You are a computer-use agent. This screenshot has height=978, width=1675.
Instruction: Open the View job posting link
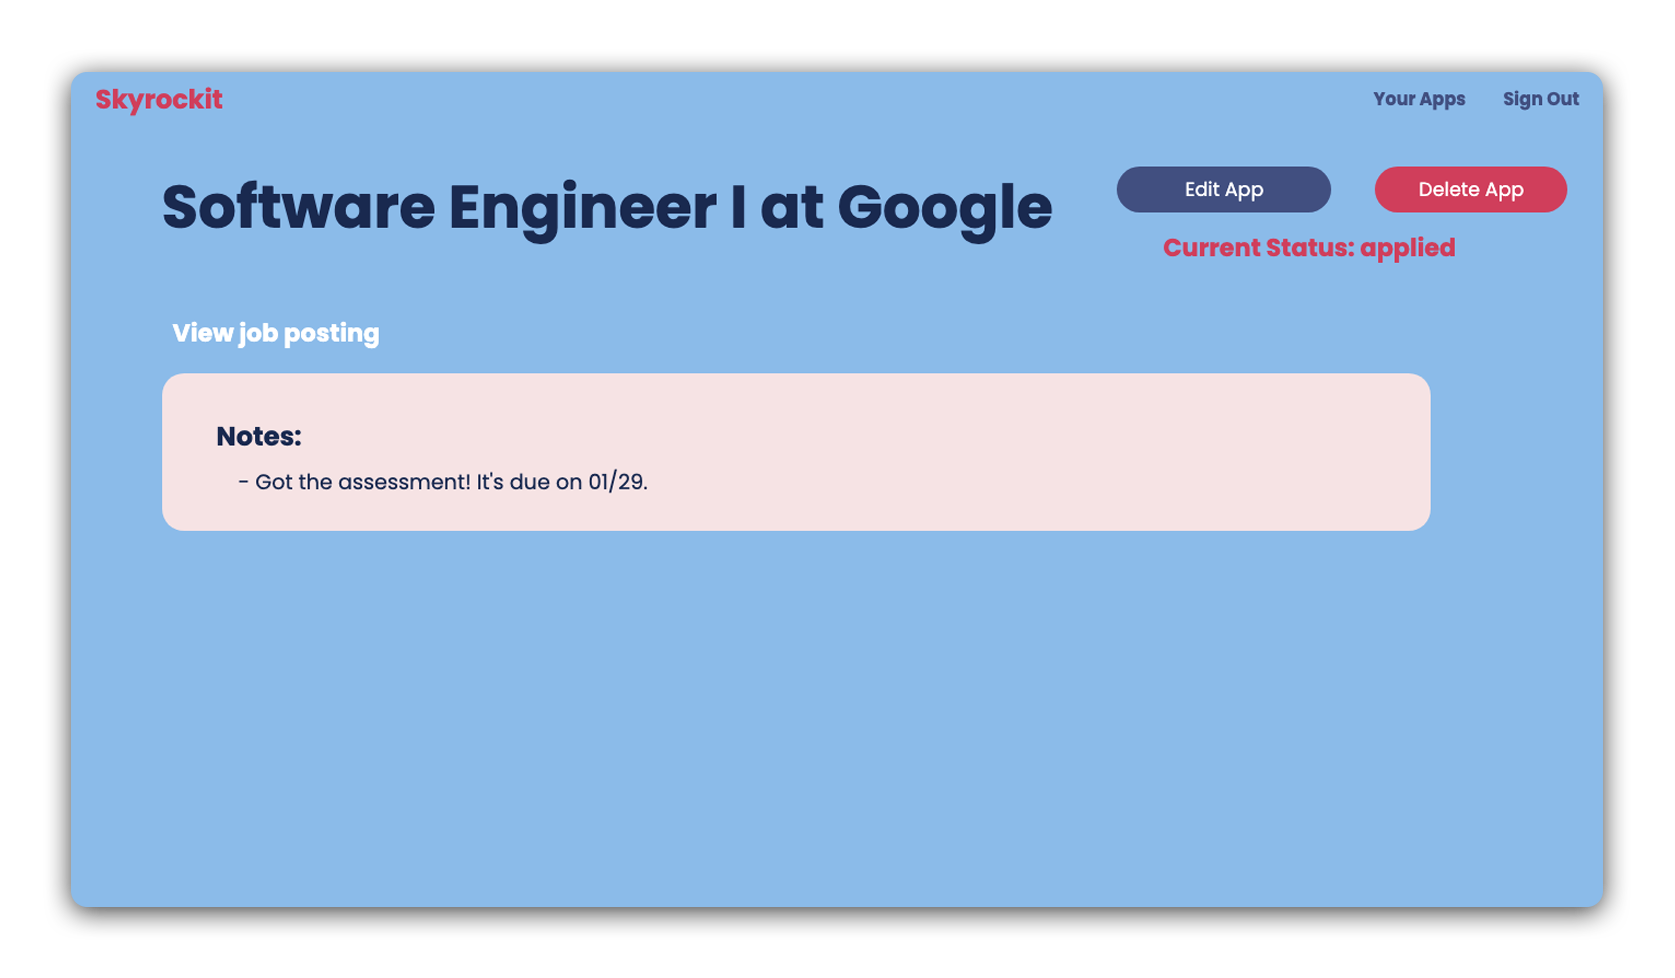click(x=275, y=333)
